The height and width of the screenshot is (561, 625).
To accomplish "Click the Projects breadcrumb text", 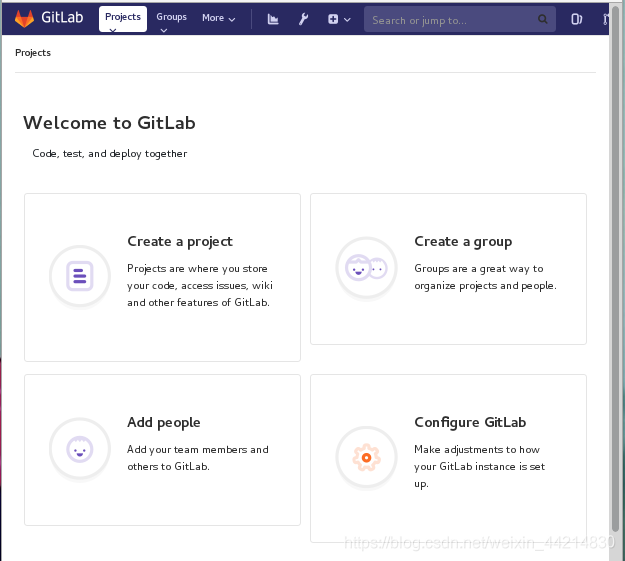I will click(33, 53).
